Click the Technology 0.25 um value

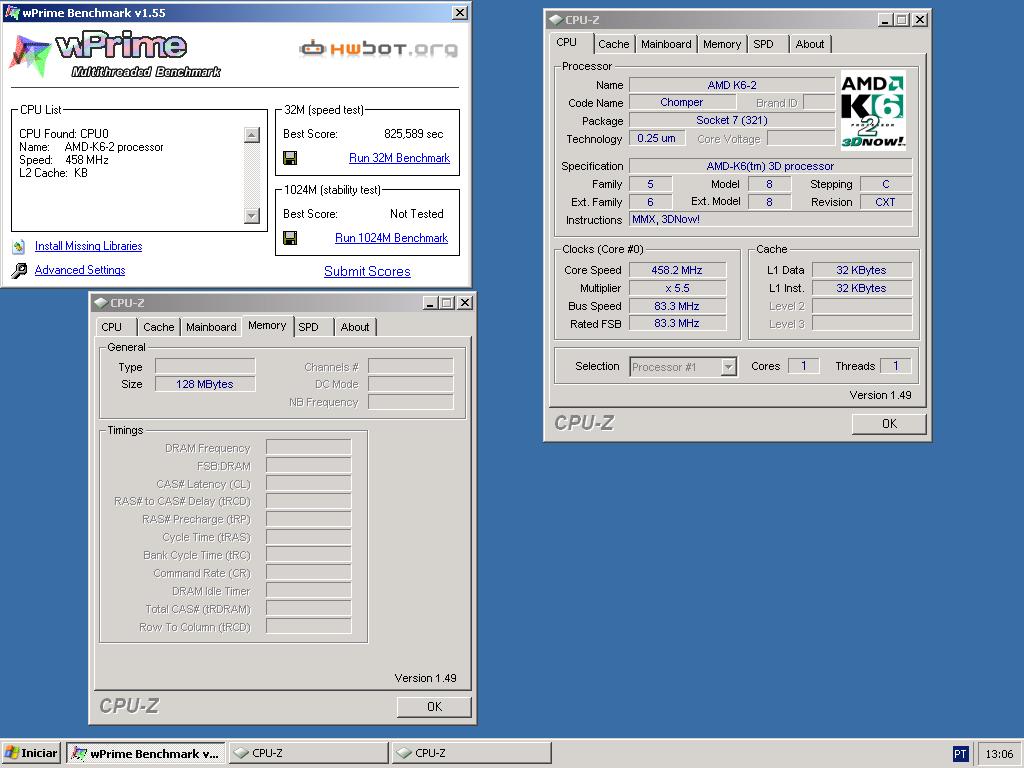[656, 138]
